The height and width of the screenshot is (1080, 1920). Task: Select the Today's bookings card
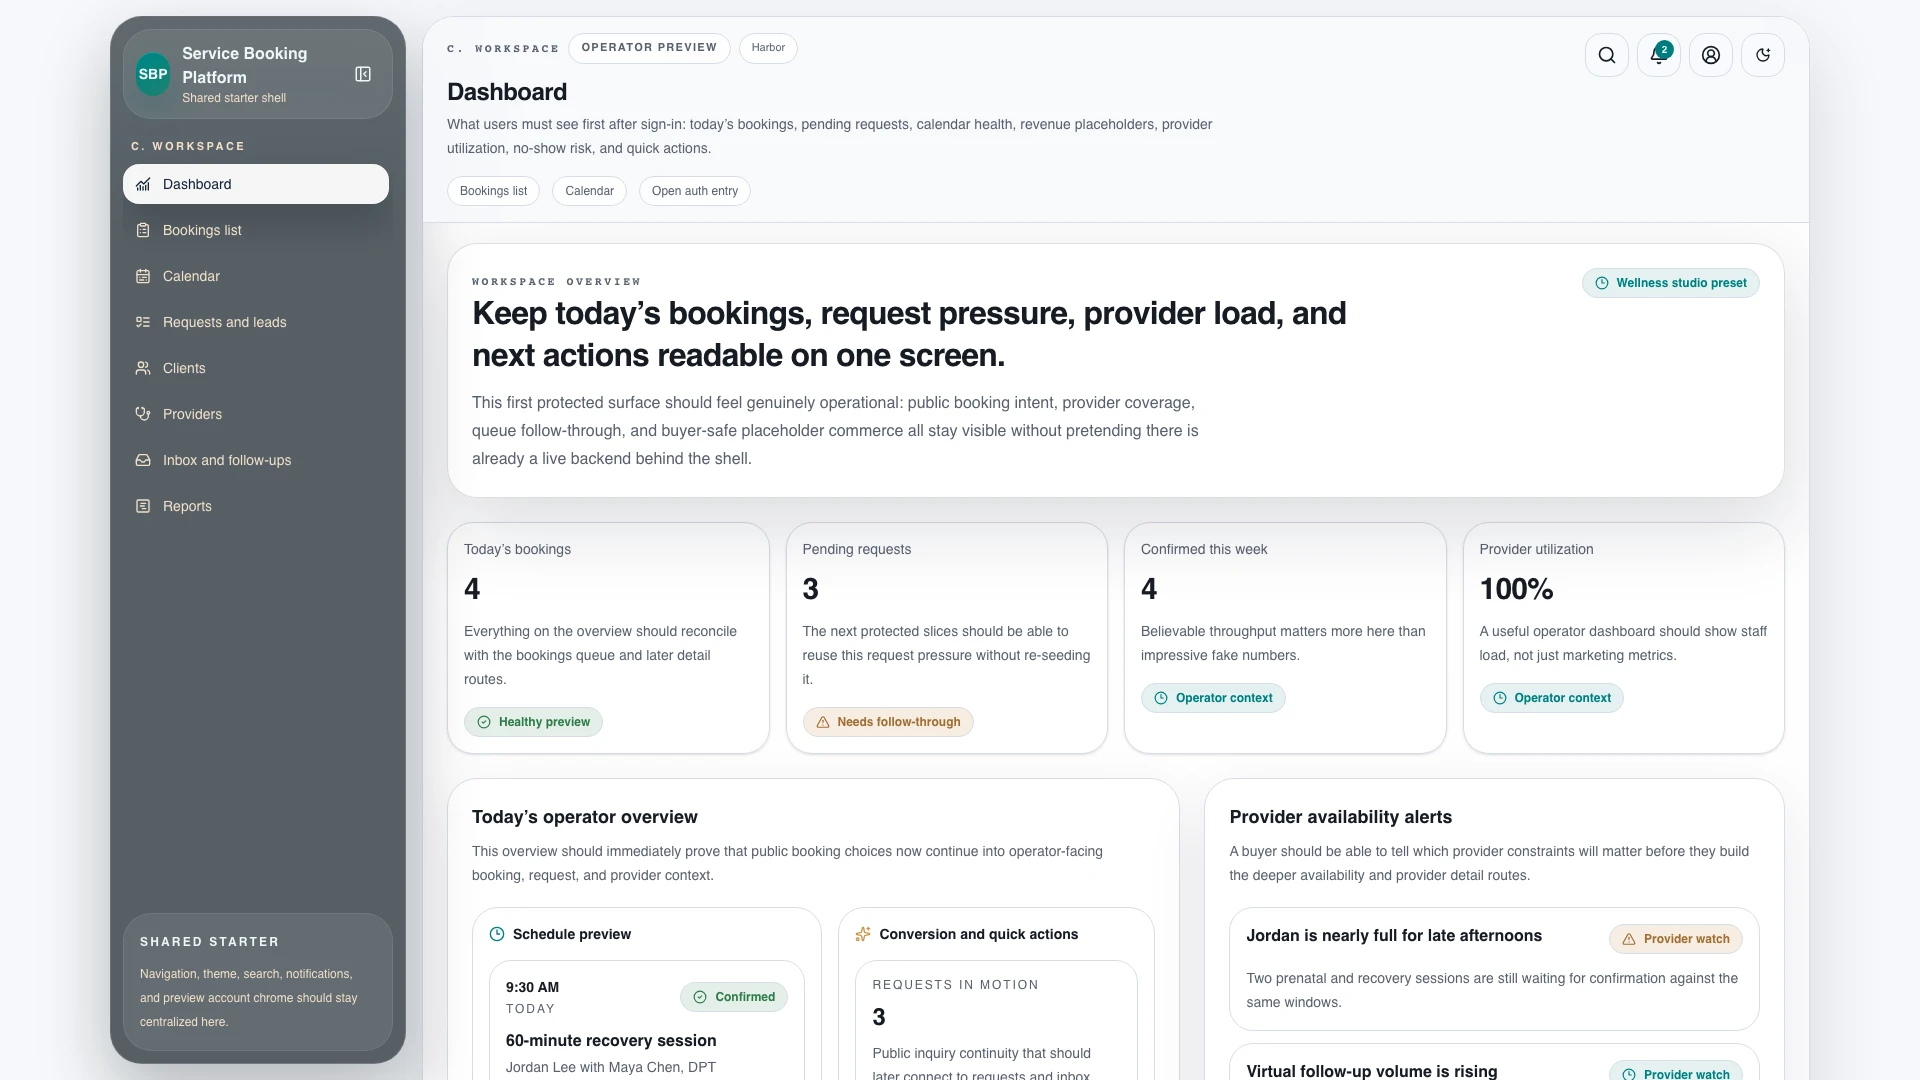(x=608, y=638)
